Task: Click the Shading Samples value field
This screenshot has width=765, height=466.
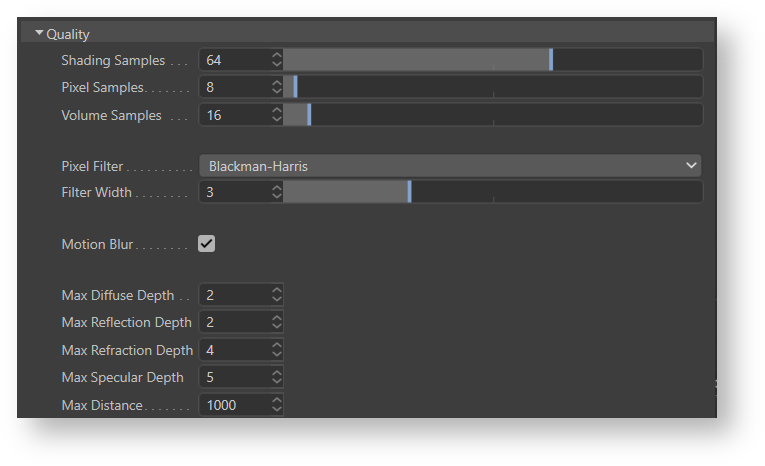Action: pyautogui.click(x=235, y=60)
